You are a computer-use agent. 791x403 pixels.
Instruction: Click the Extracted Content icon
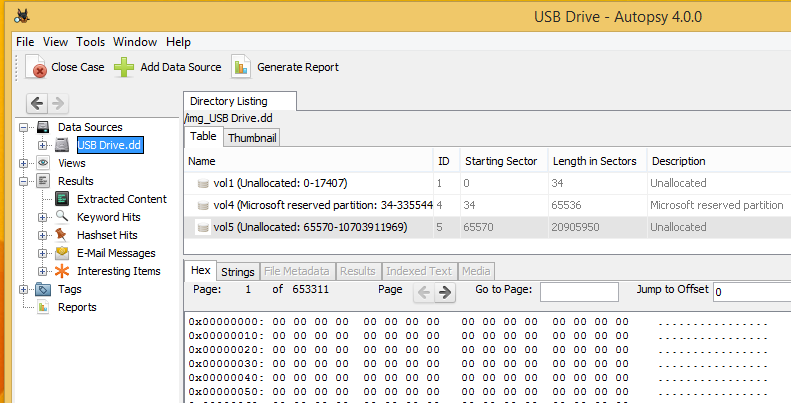click(62, 199)
